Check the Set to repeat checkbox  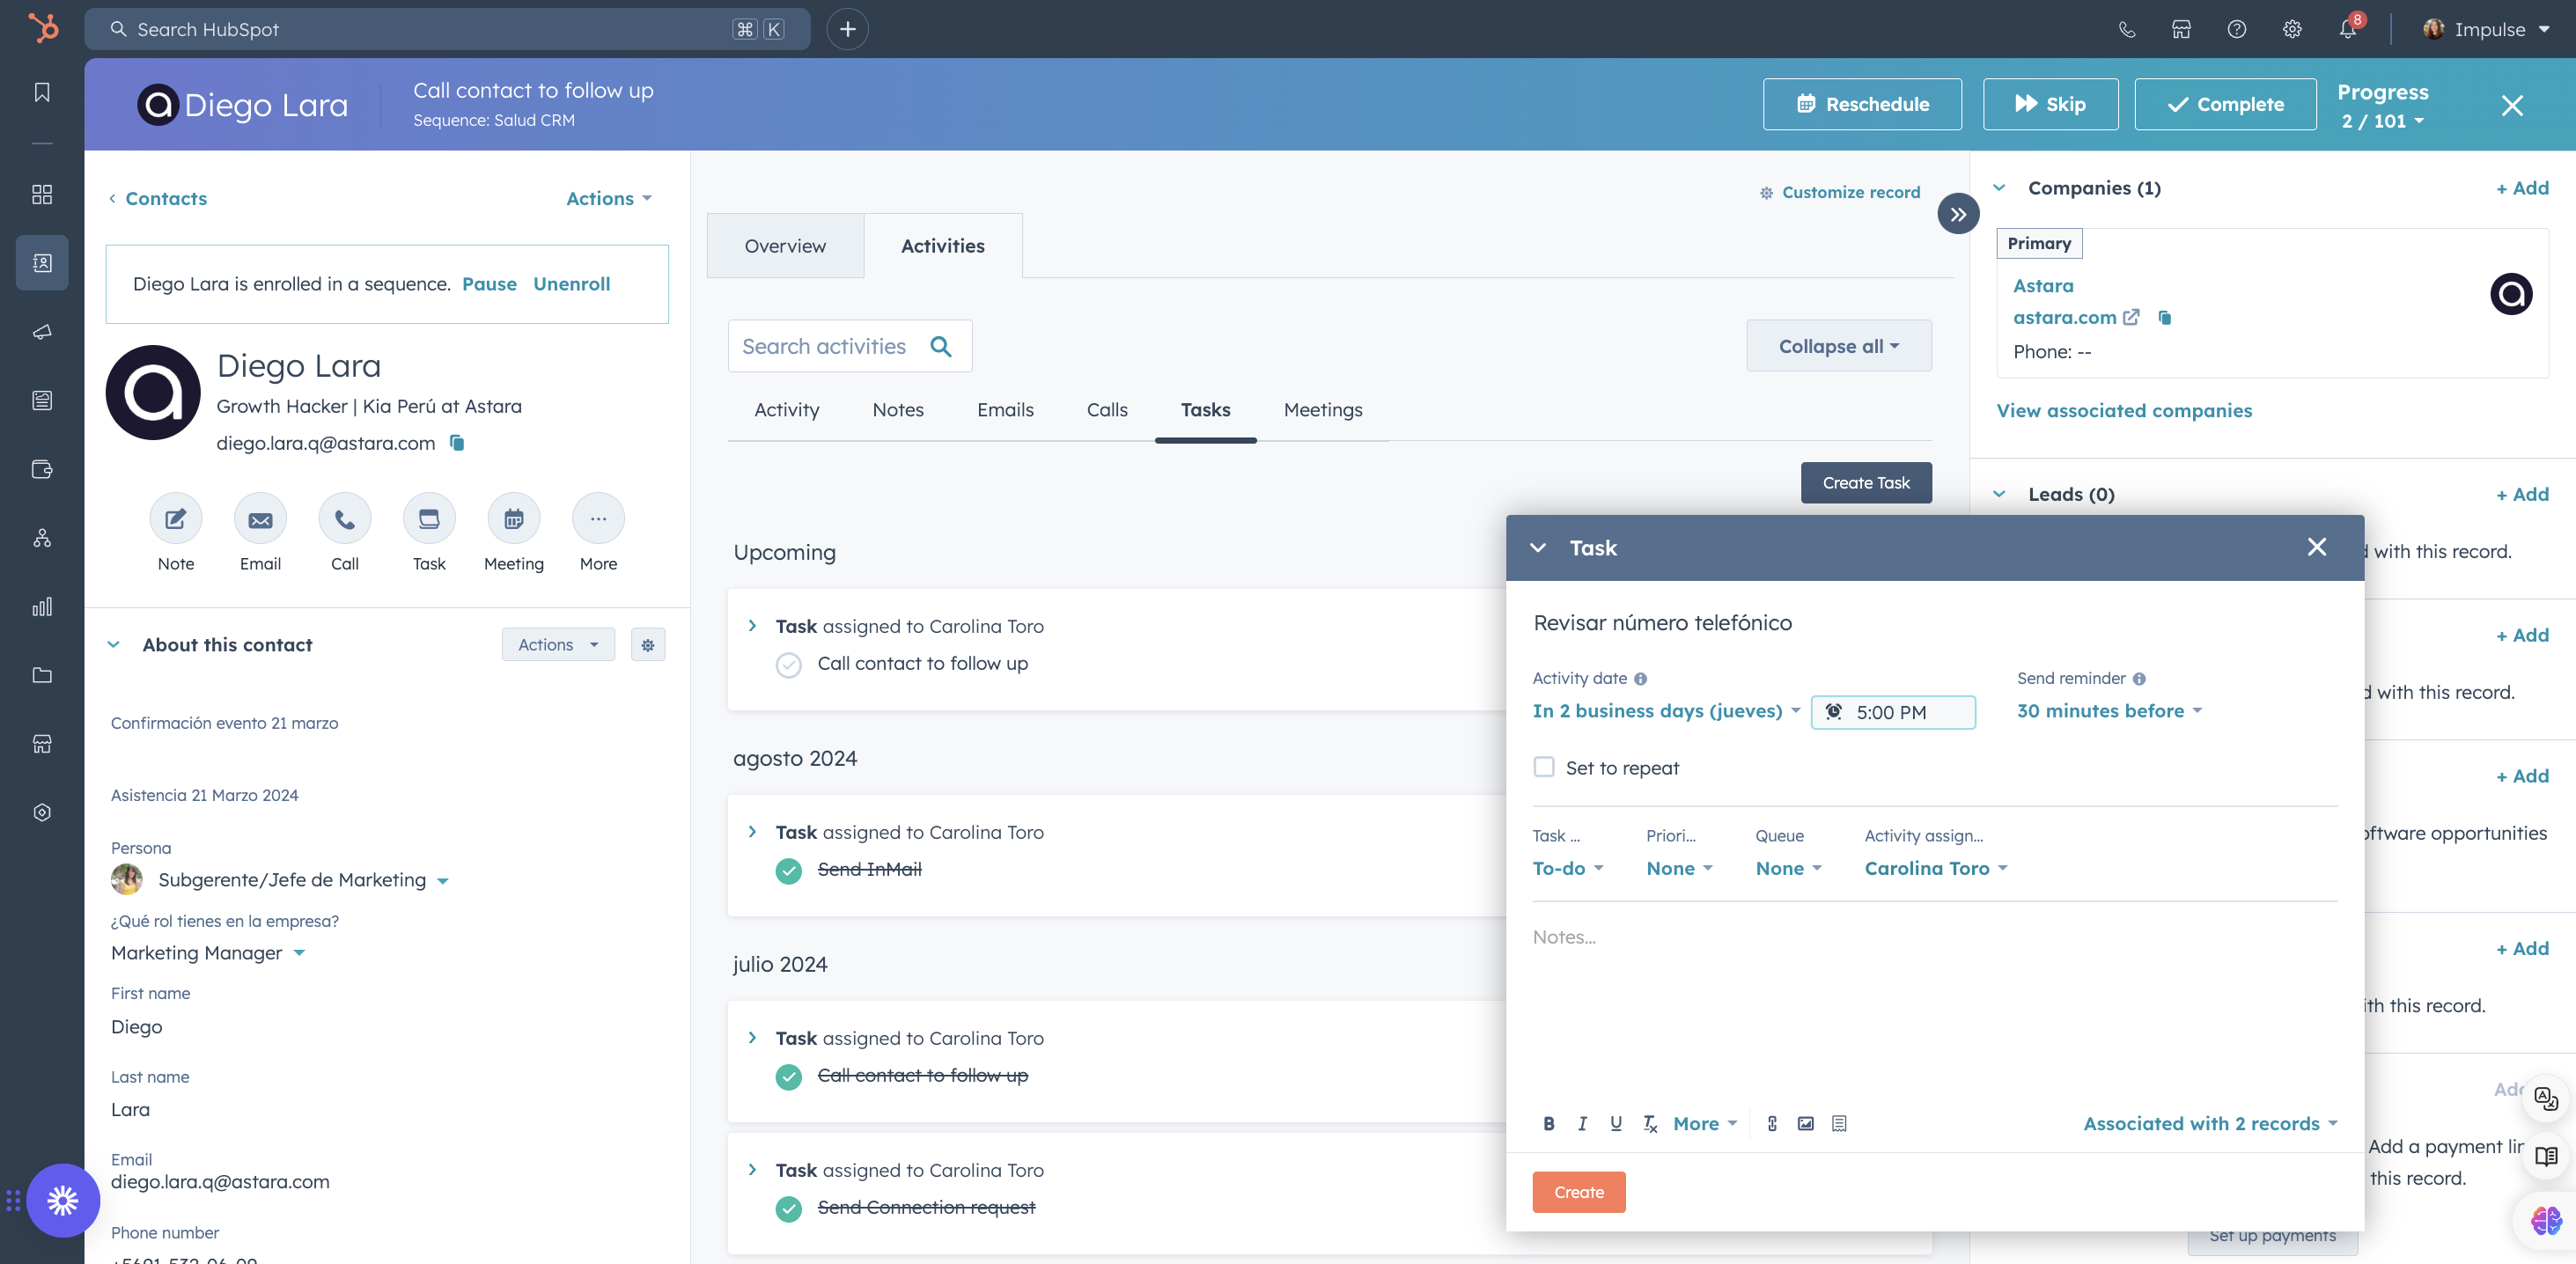(1544, 767)
